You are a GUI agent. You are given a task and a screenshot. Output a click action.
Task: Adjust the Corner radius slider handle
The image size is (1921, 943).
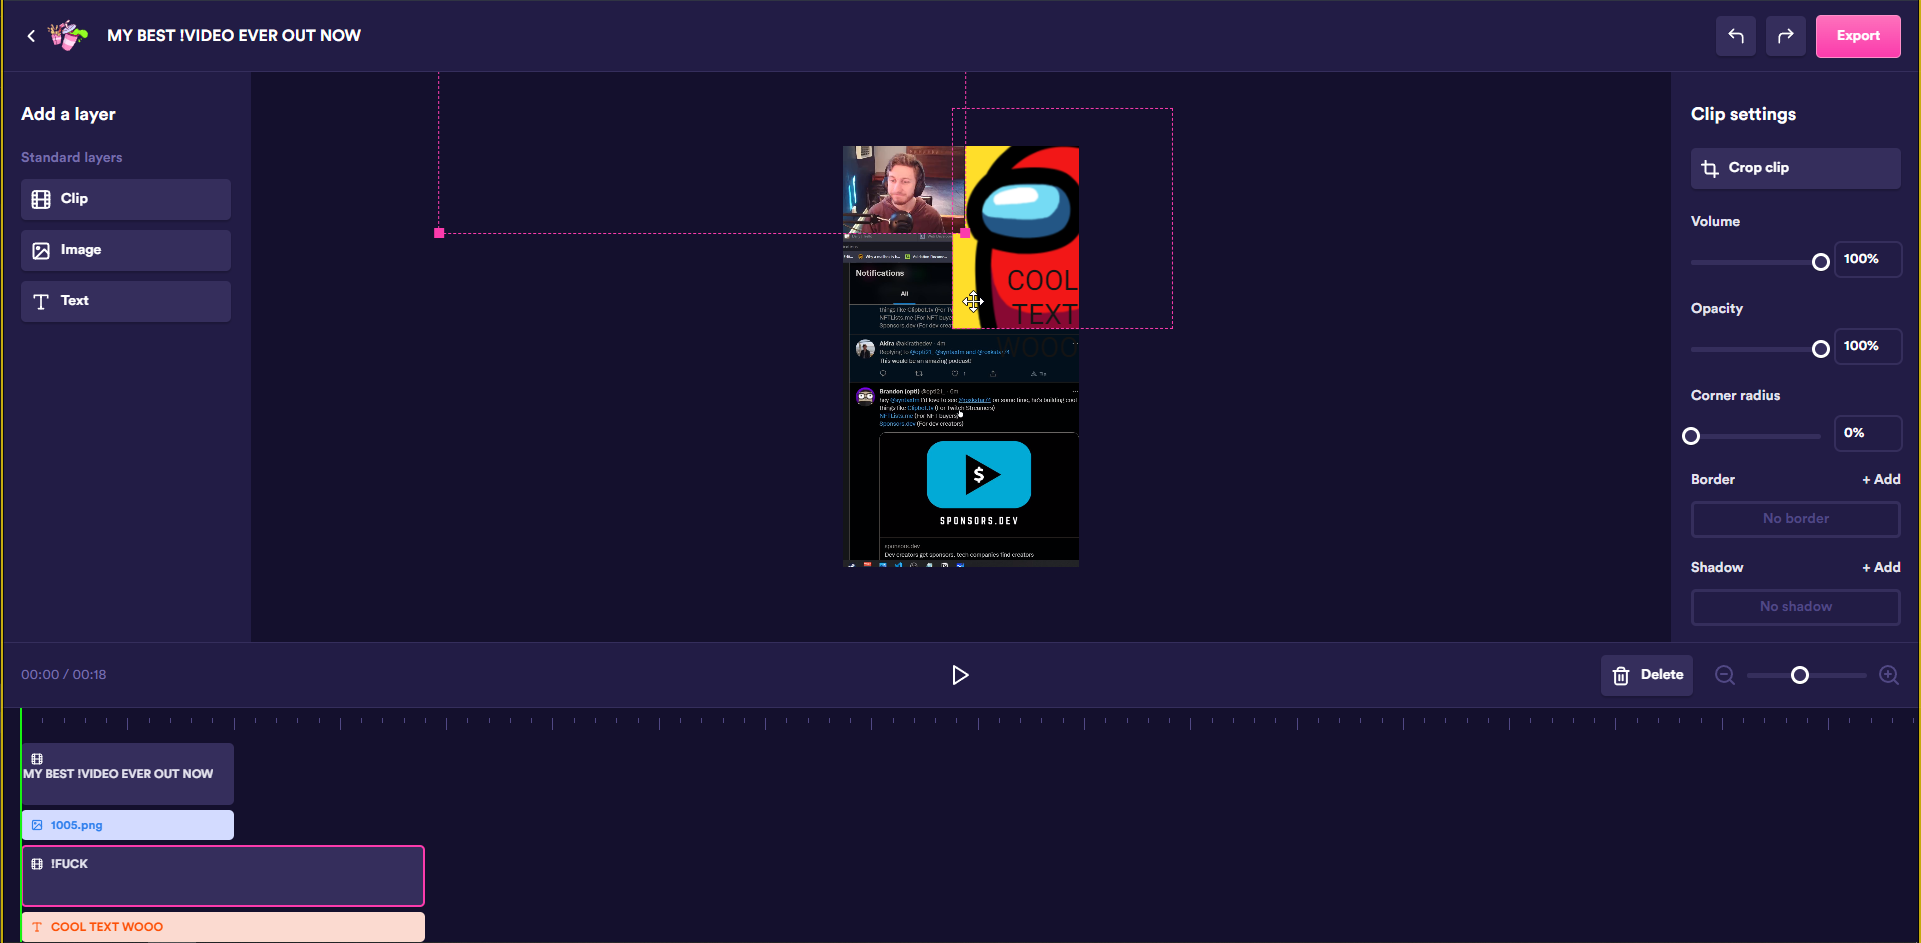tap(1691, 436)
